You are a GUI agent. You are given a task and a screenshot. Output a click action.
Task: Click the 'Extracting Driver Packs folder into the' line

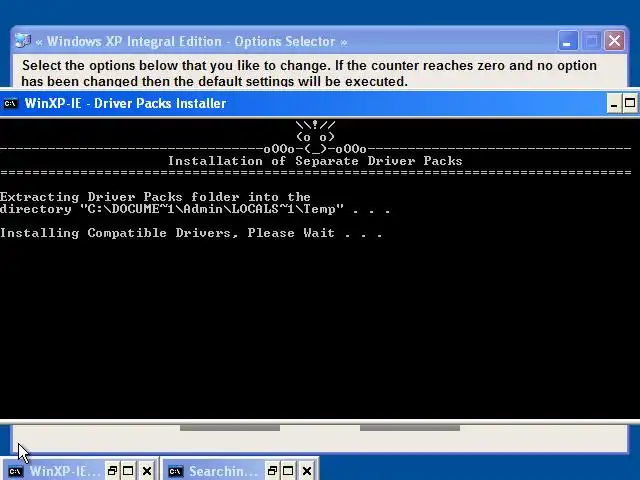click(x=155, y=197)
